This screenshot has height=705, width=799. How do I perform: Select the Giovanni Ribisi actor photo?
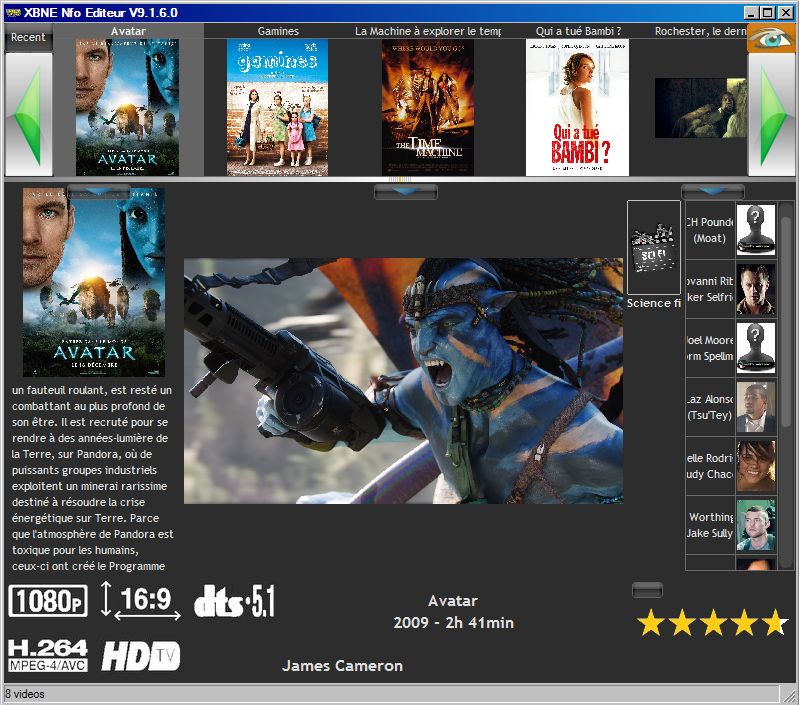click(x=756, y=289)
